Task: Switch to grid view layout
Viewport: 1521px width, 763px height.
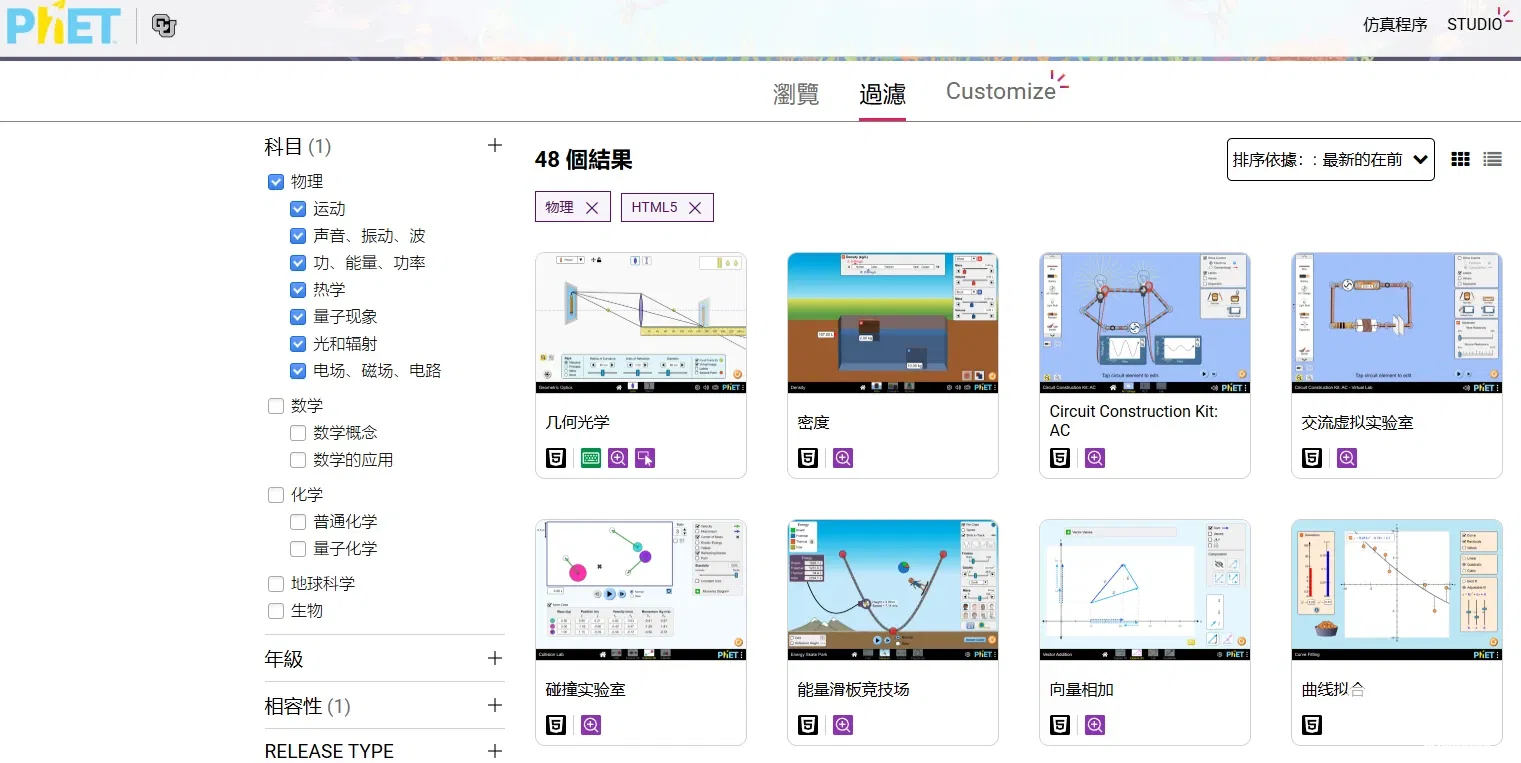Action: [x=1460, y=159]
